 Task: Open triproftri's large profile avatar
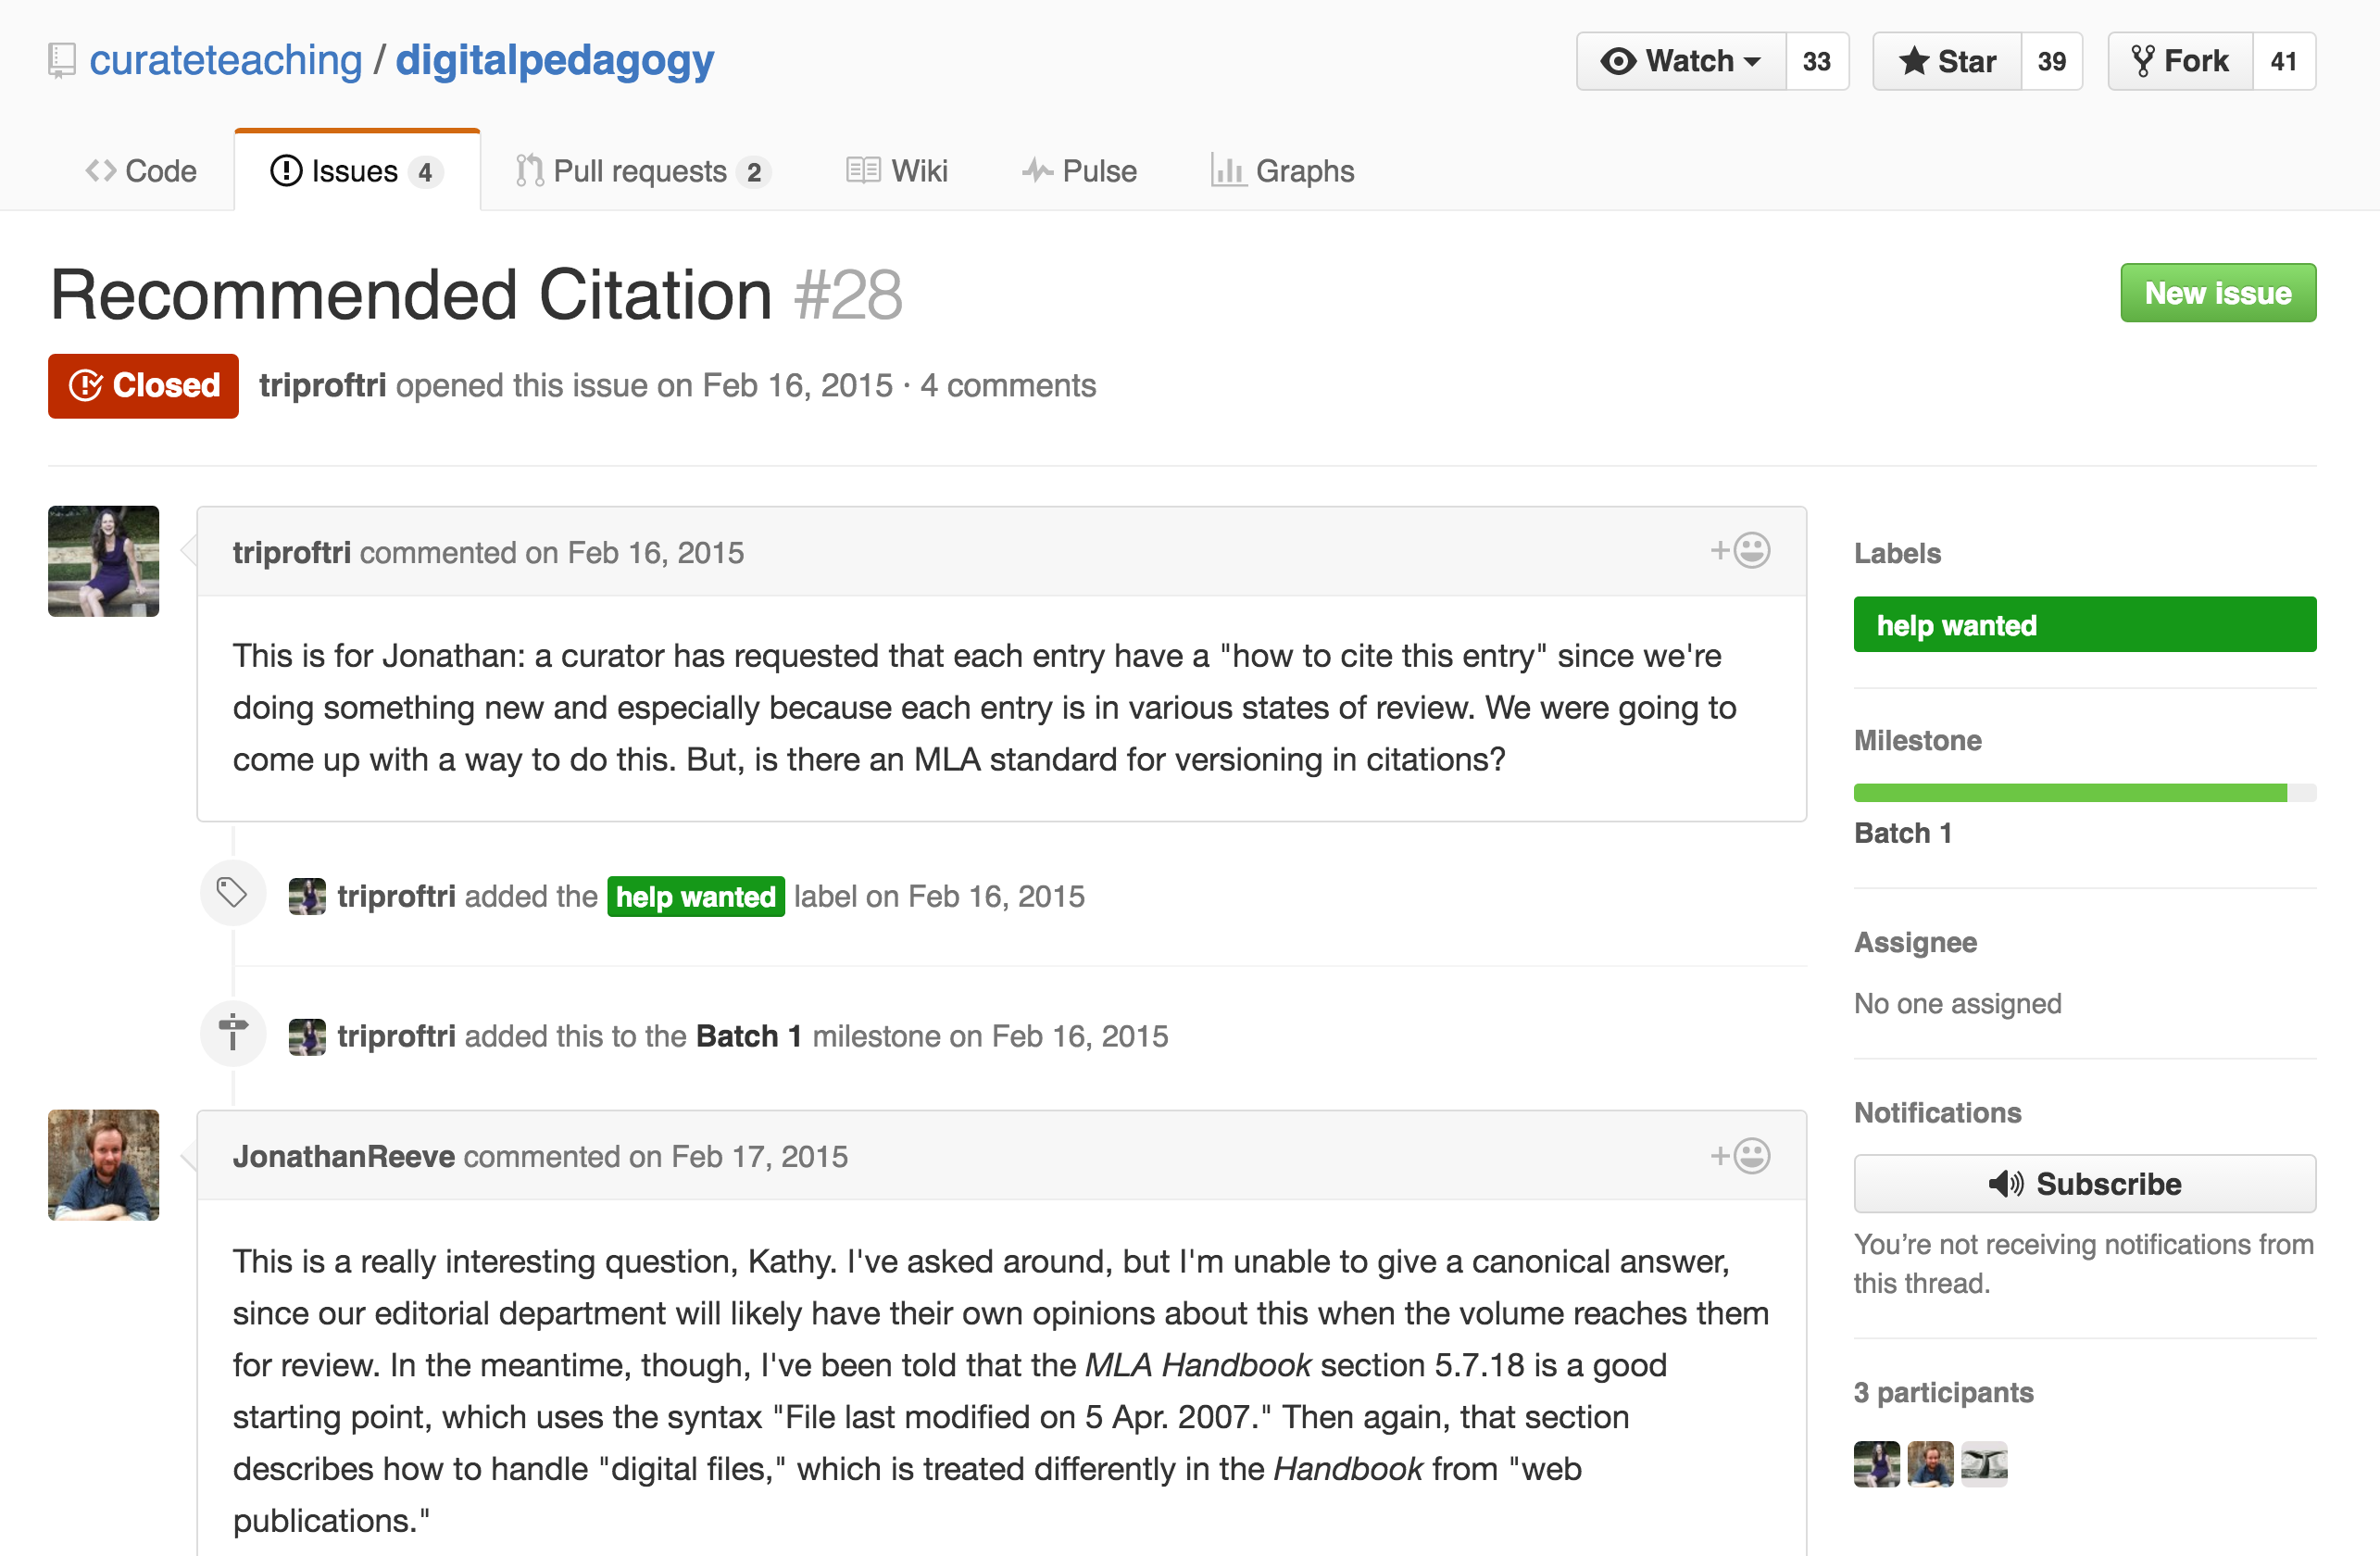coord(104,561)
